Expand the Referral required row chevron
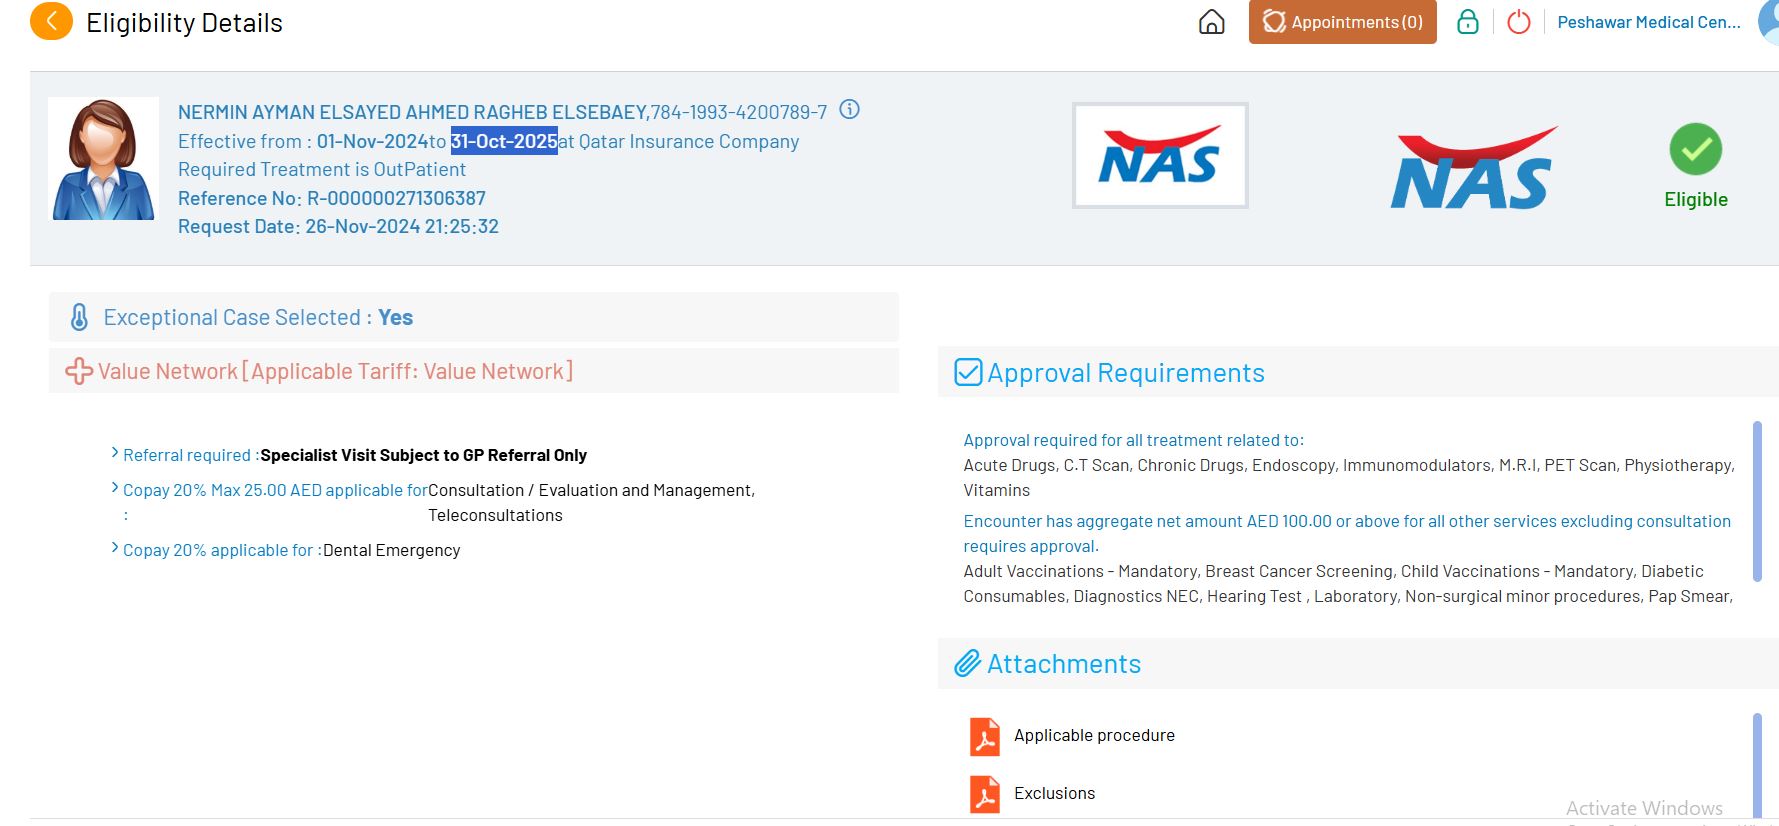1779x826 pixels. click(x=115, y=453)
